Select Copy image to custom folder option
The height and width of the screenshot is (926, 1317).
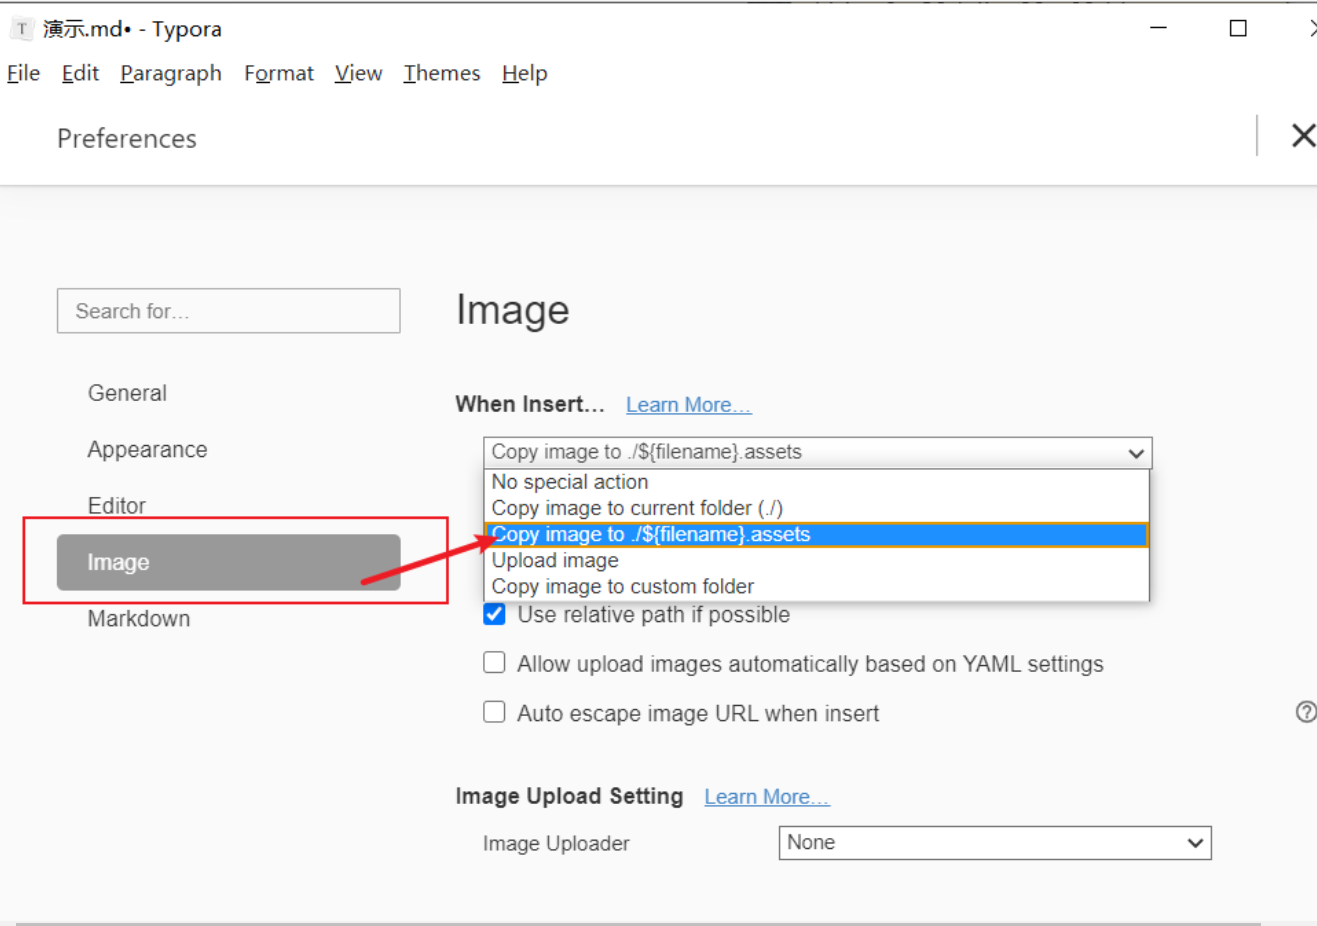click(622, 587)
